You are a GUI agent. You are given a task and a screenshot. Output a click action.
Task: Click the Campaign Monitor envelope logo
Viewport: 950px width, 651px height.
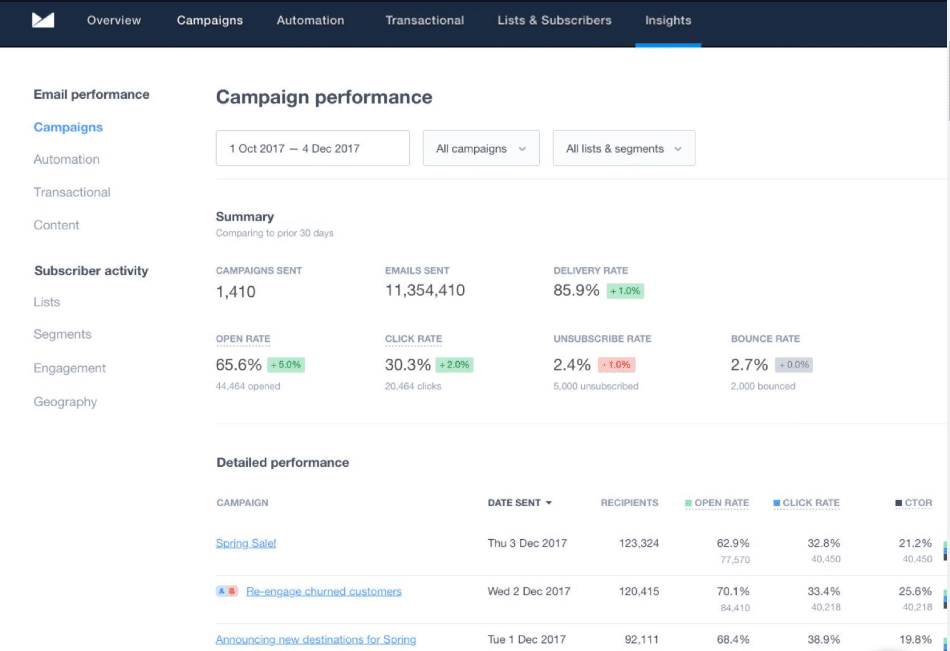[x=43, y=20]
